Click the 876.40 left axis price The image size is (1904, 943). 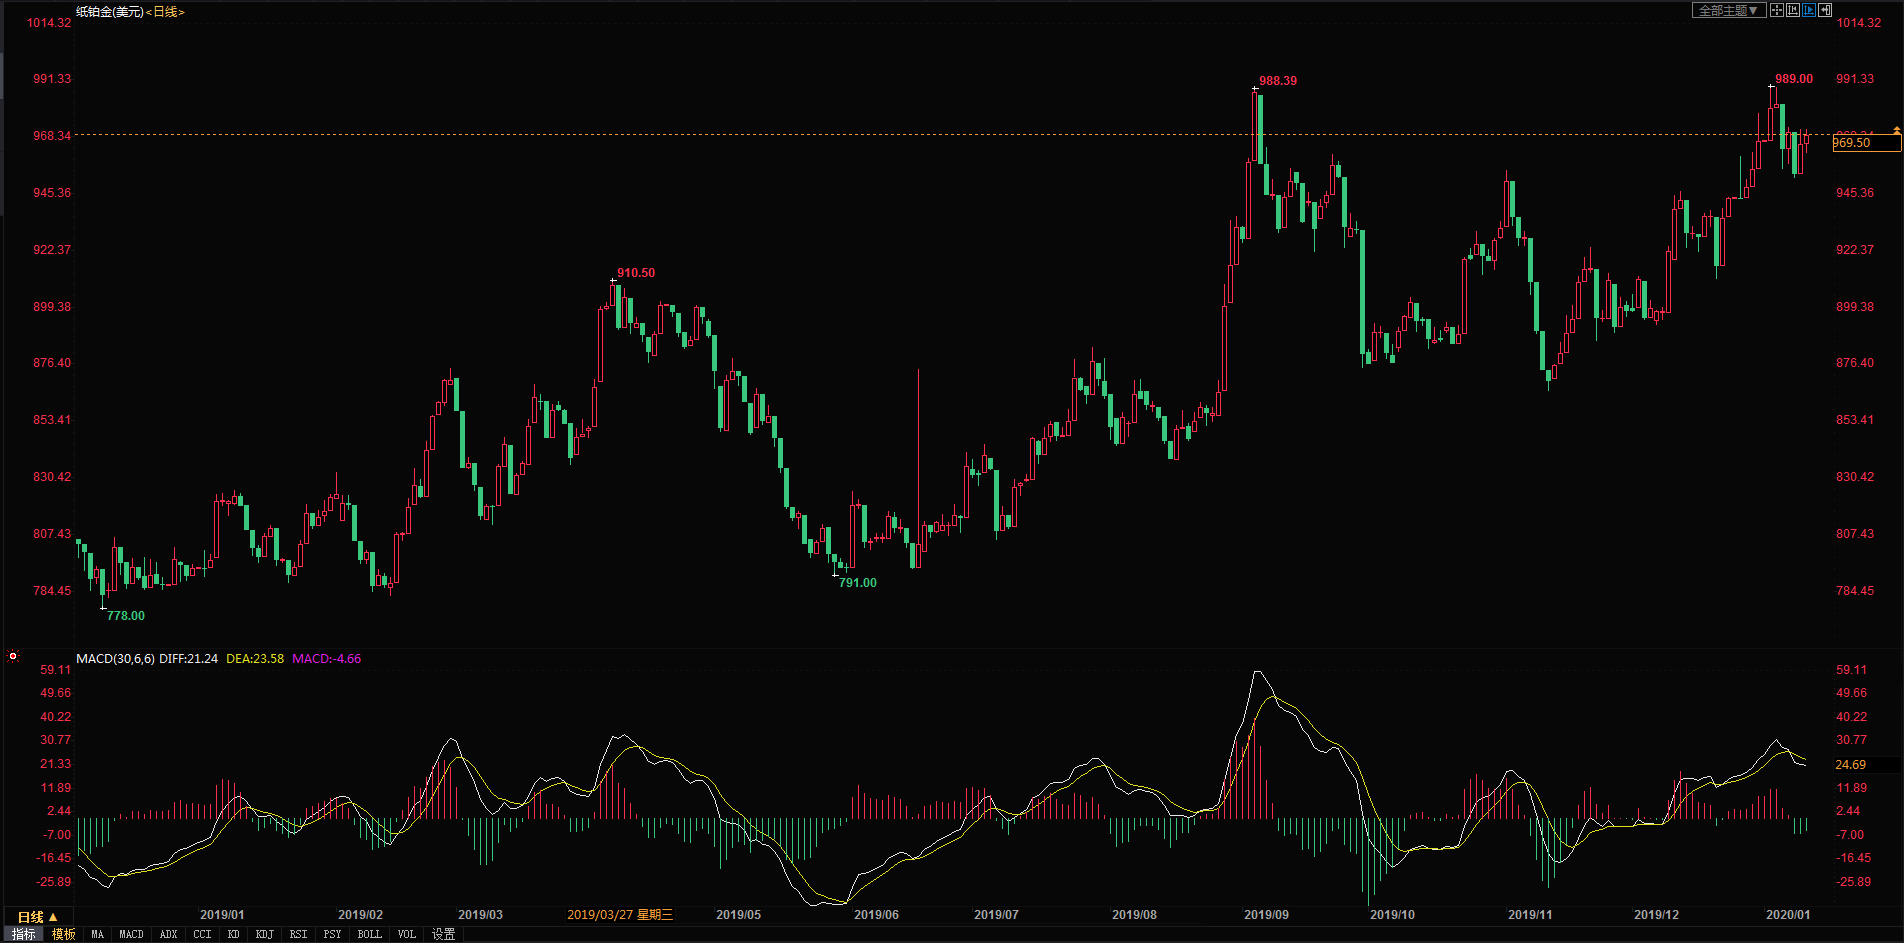tap(52, 363)
